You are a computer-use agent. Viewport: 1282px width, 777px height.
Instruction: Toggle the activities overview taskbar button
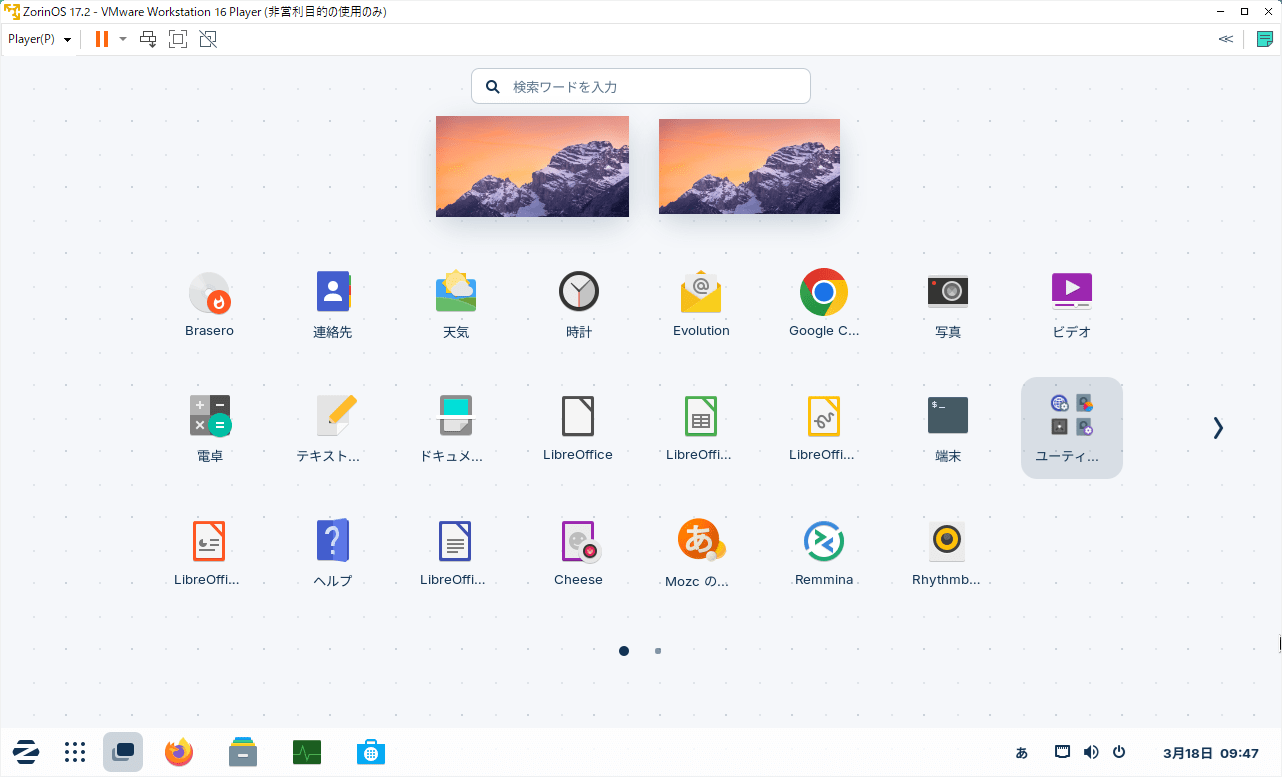tap(123, 752)
